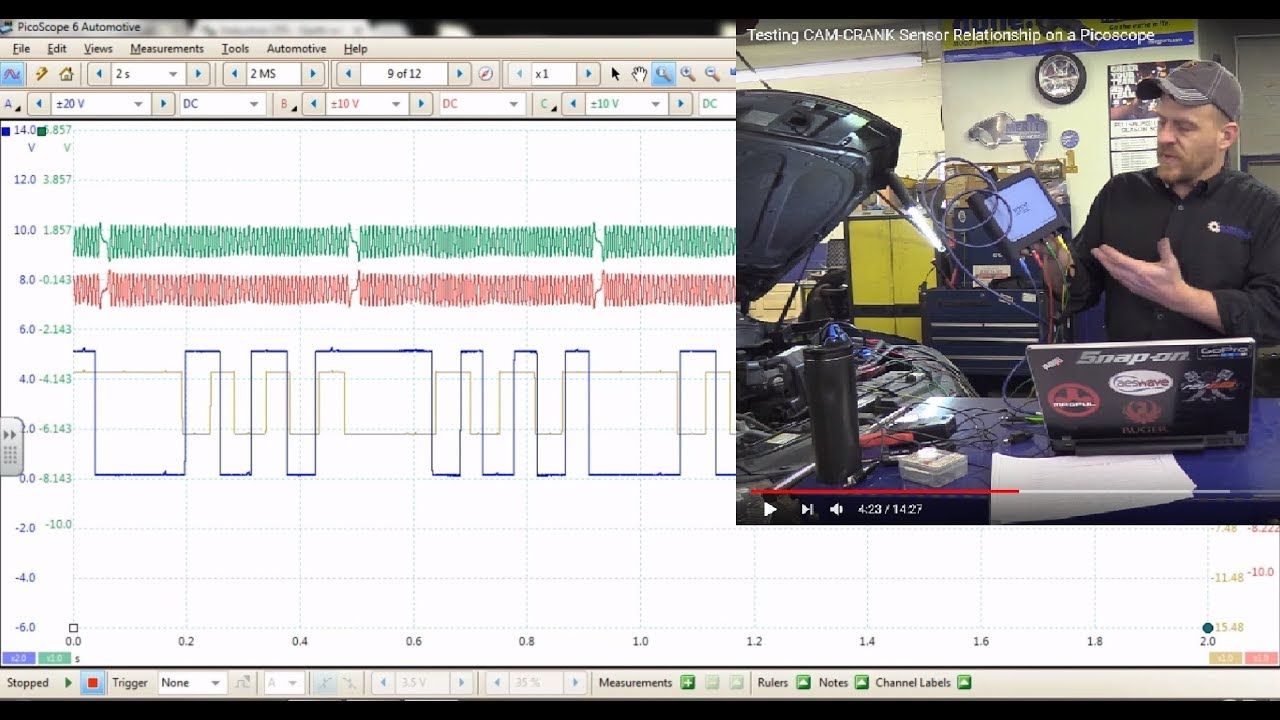This screenshot has width=1280, height=720.
Task: Click the x1 zoom factor field
Action: point(553,74)
